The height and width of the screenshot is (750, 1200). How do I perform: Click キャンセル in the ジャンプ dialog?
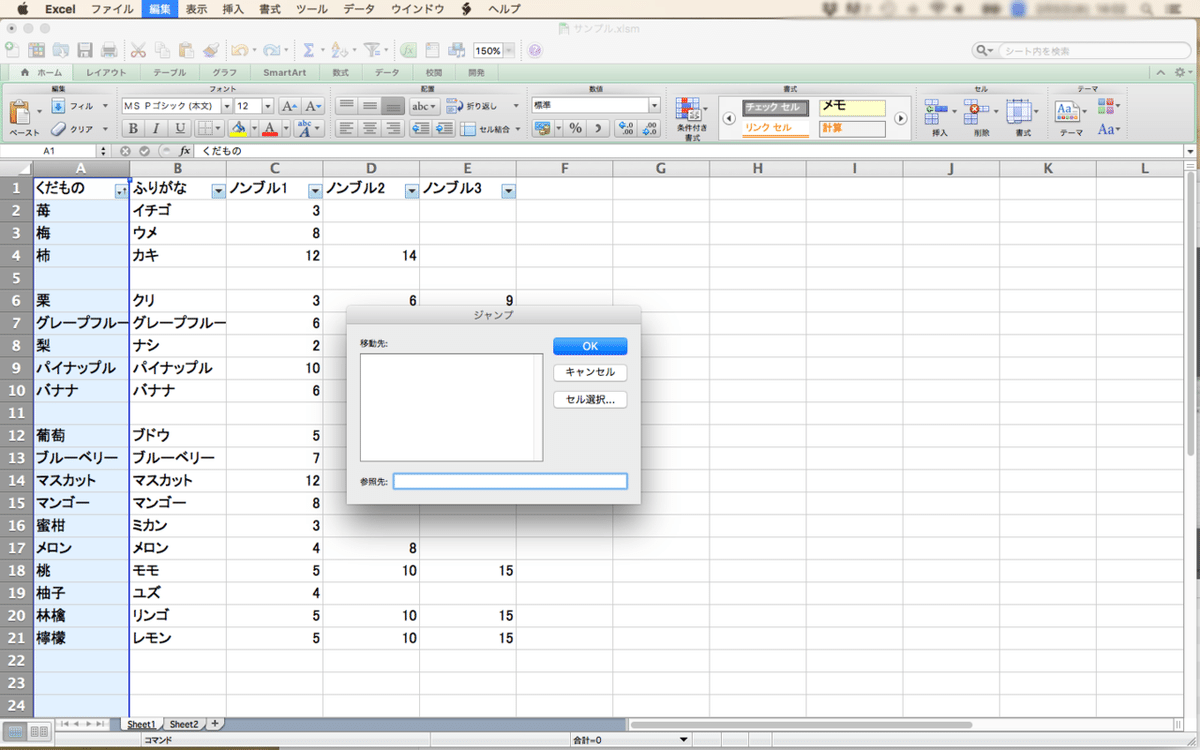(x=590, y=373)
